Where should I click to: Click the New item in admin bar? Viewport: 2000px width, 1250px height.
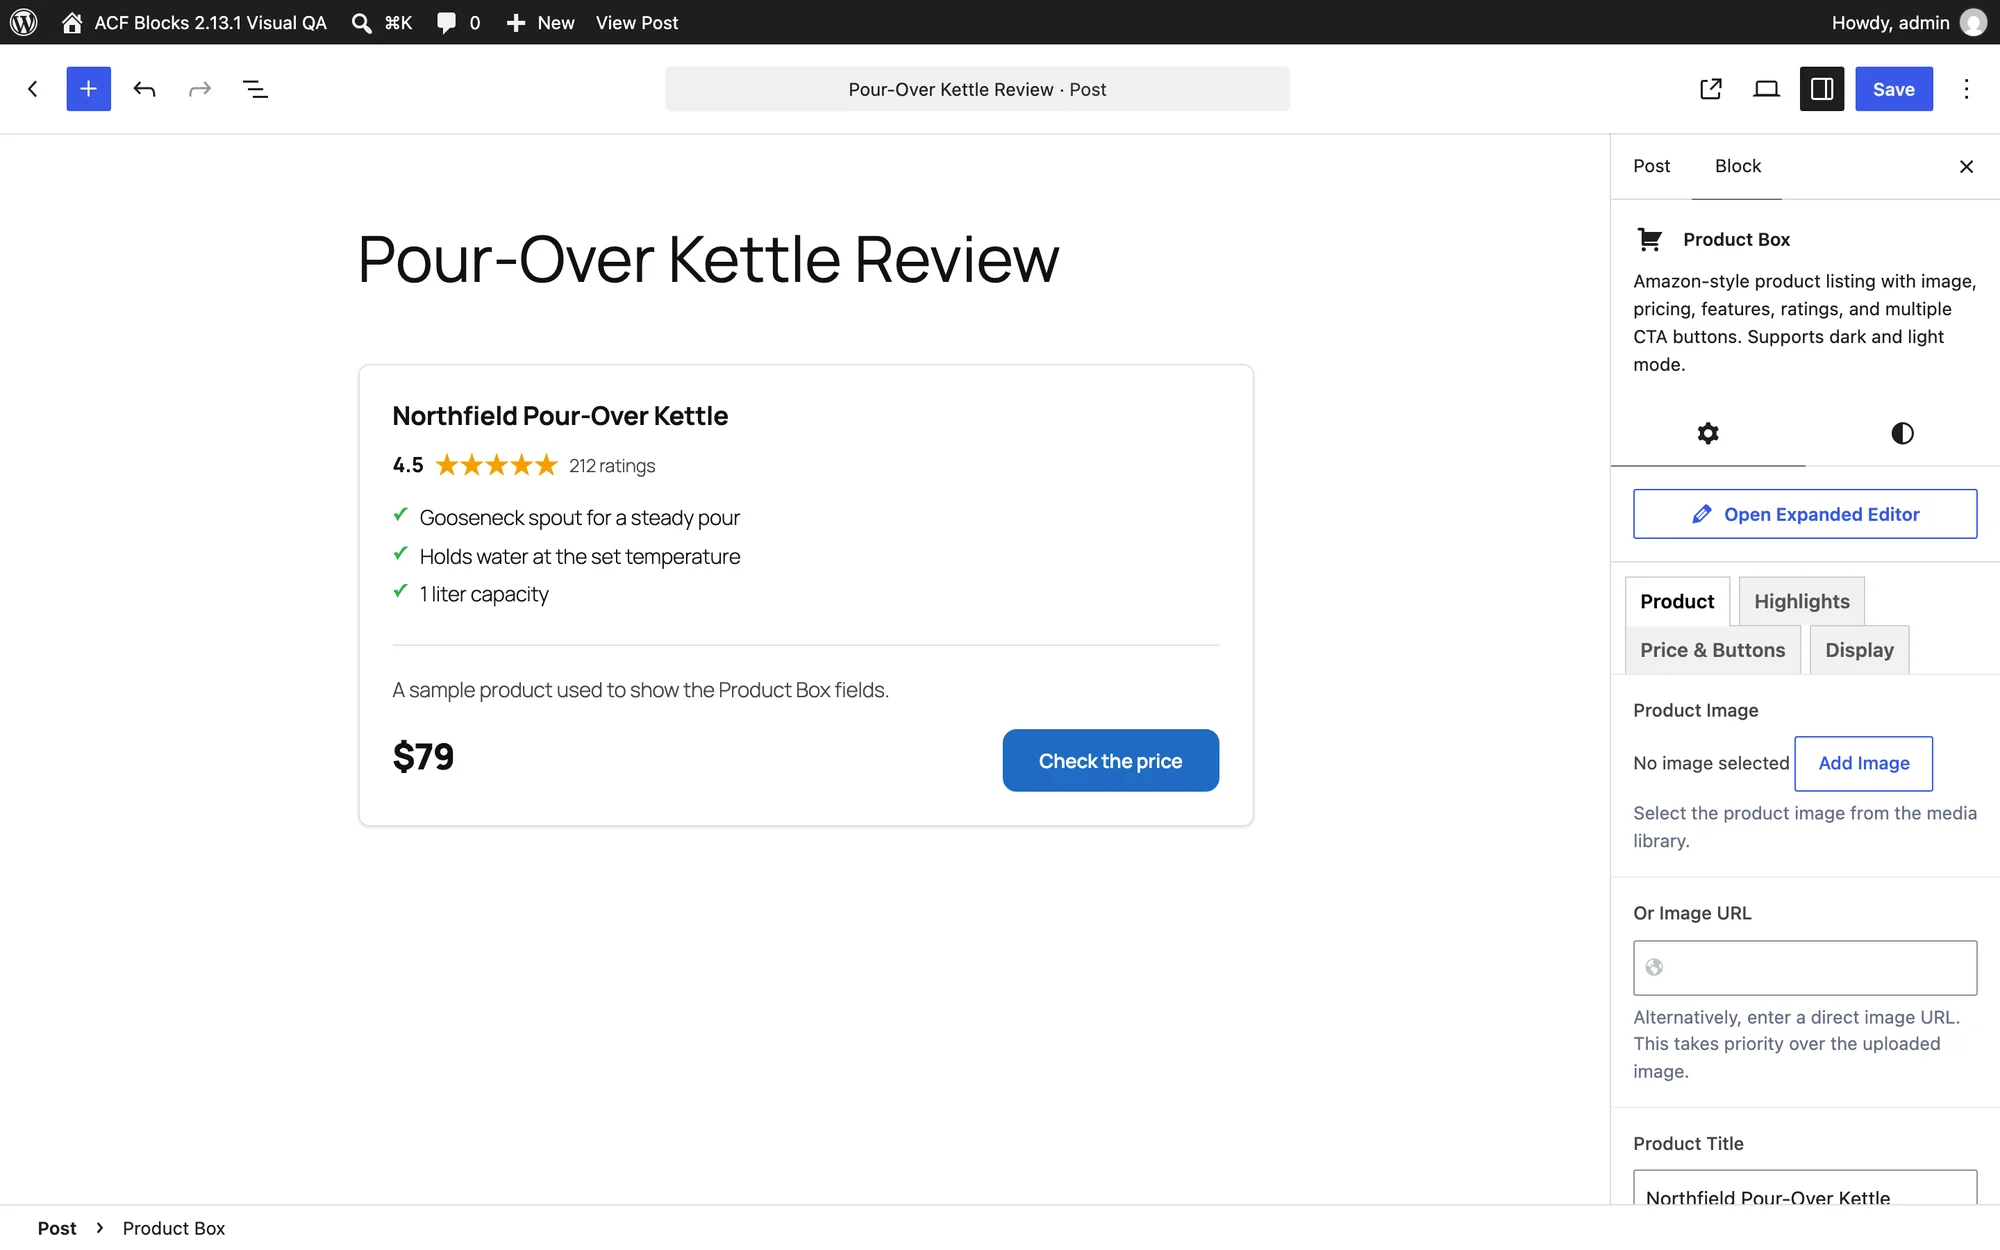point(540,22)
